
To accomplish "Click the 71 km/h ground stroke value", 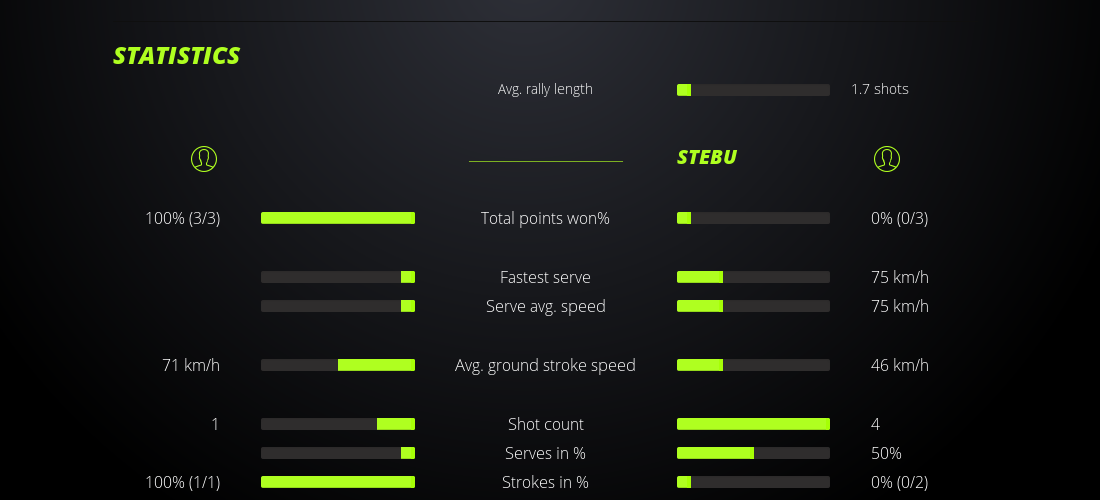I will [191, 365].
